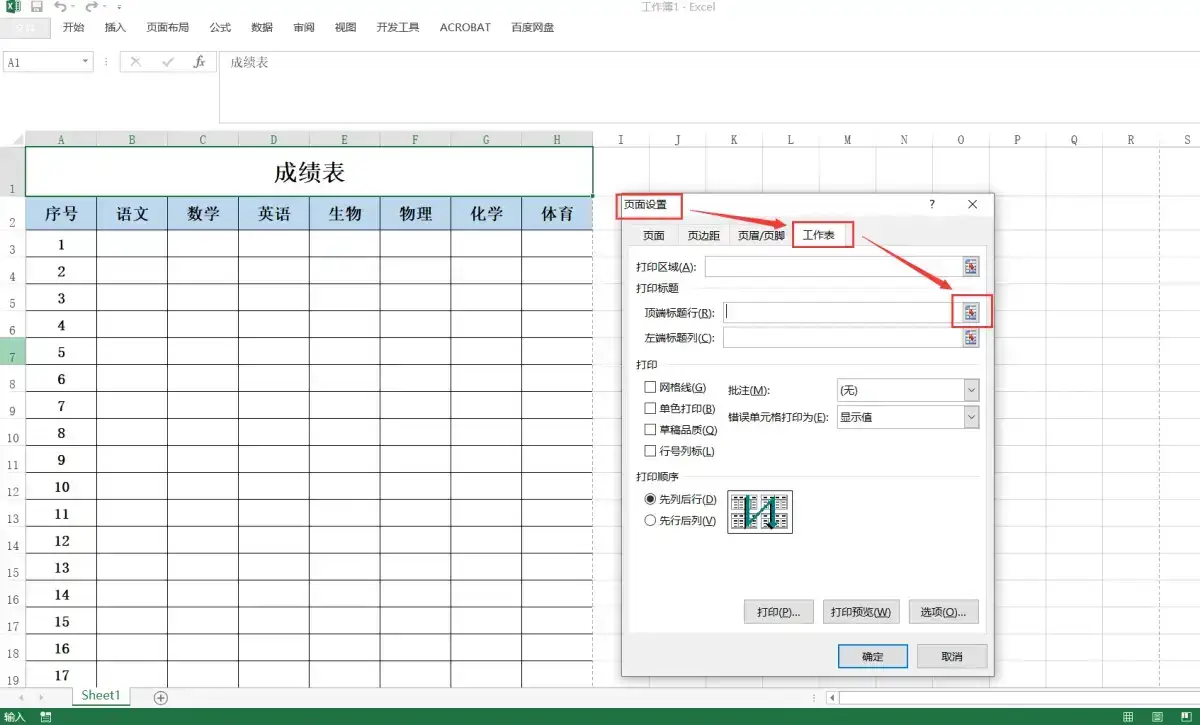This screenshot has width=1200, height=725.
Task: Click the Redo icon
Action: coord(91,7)
